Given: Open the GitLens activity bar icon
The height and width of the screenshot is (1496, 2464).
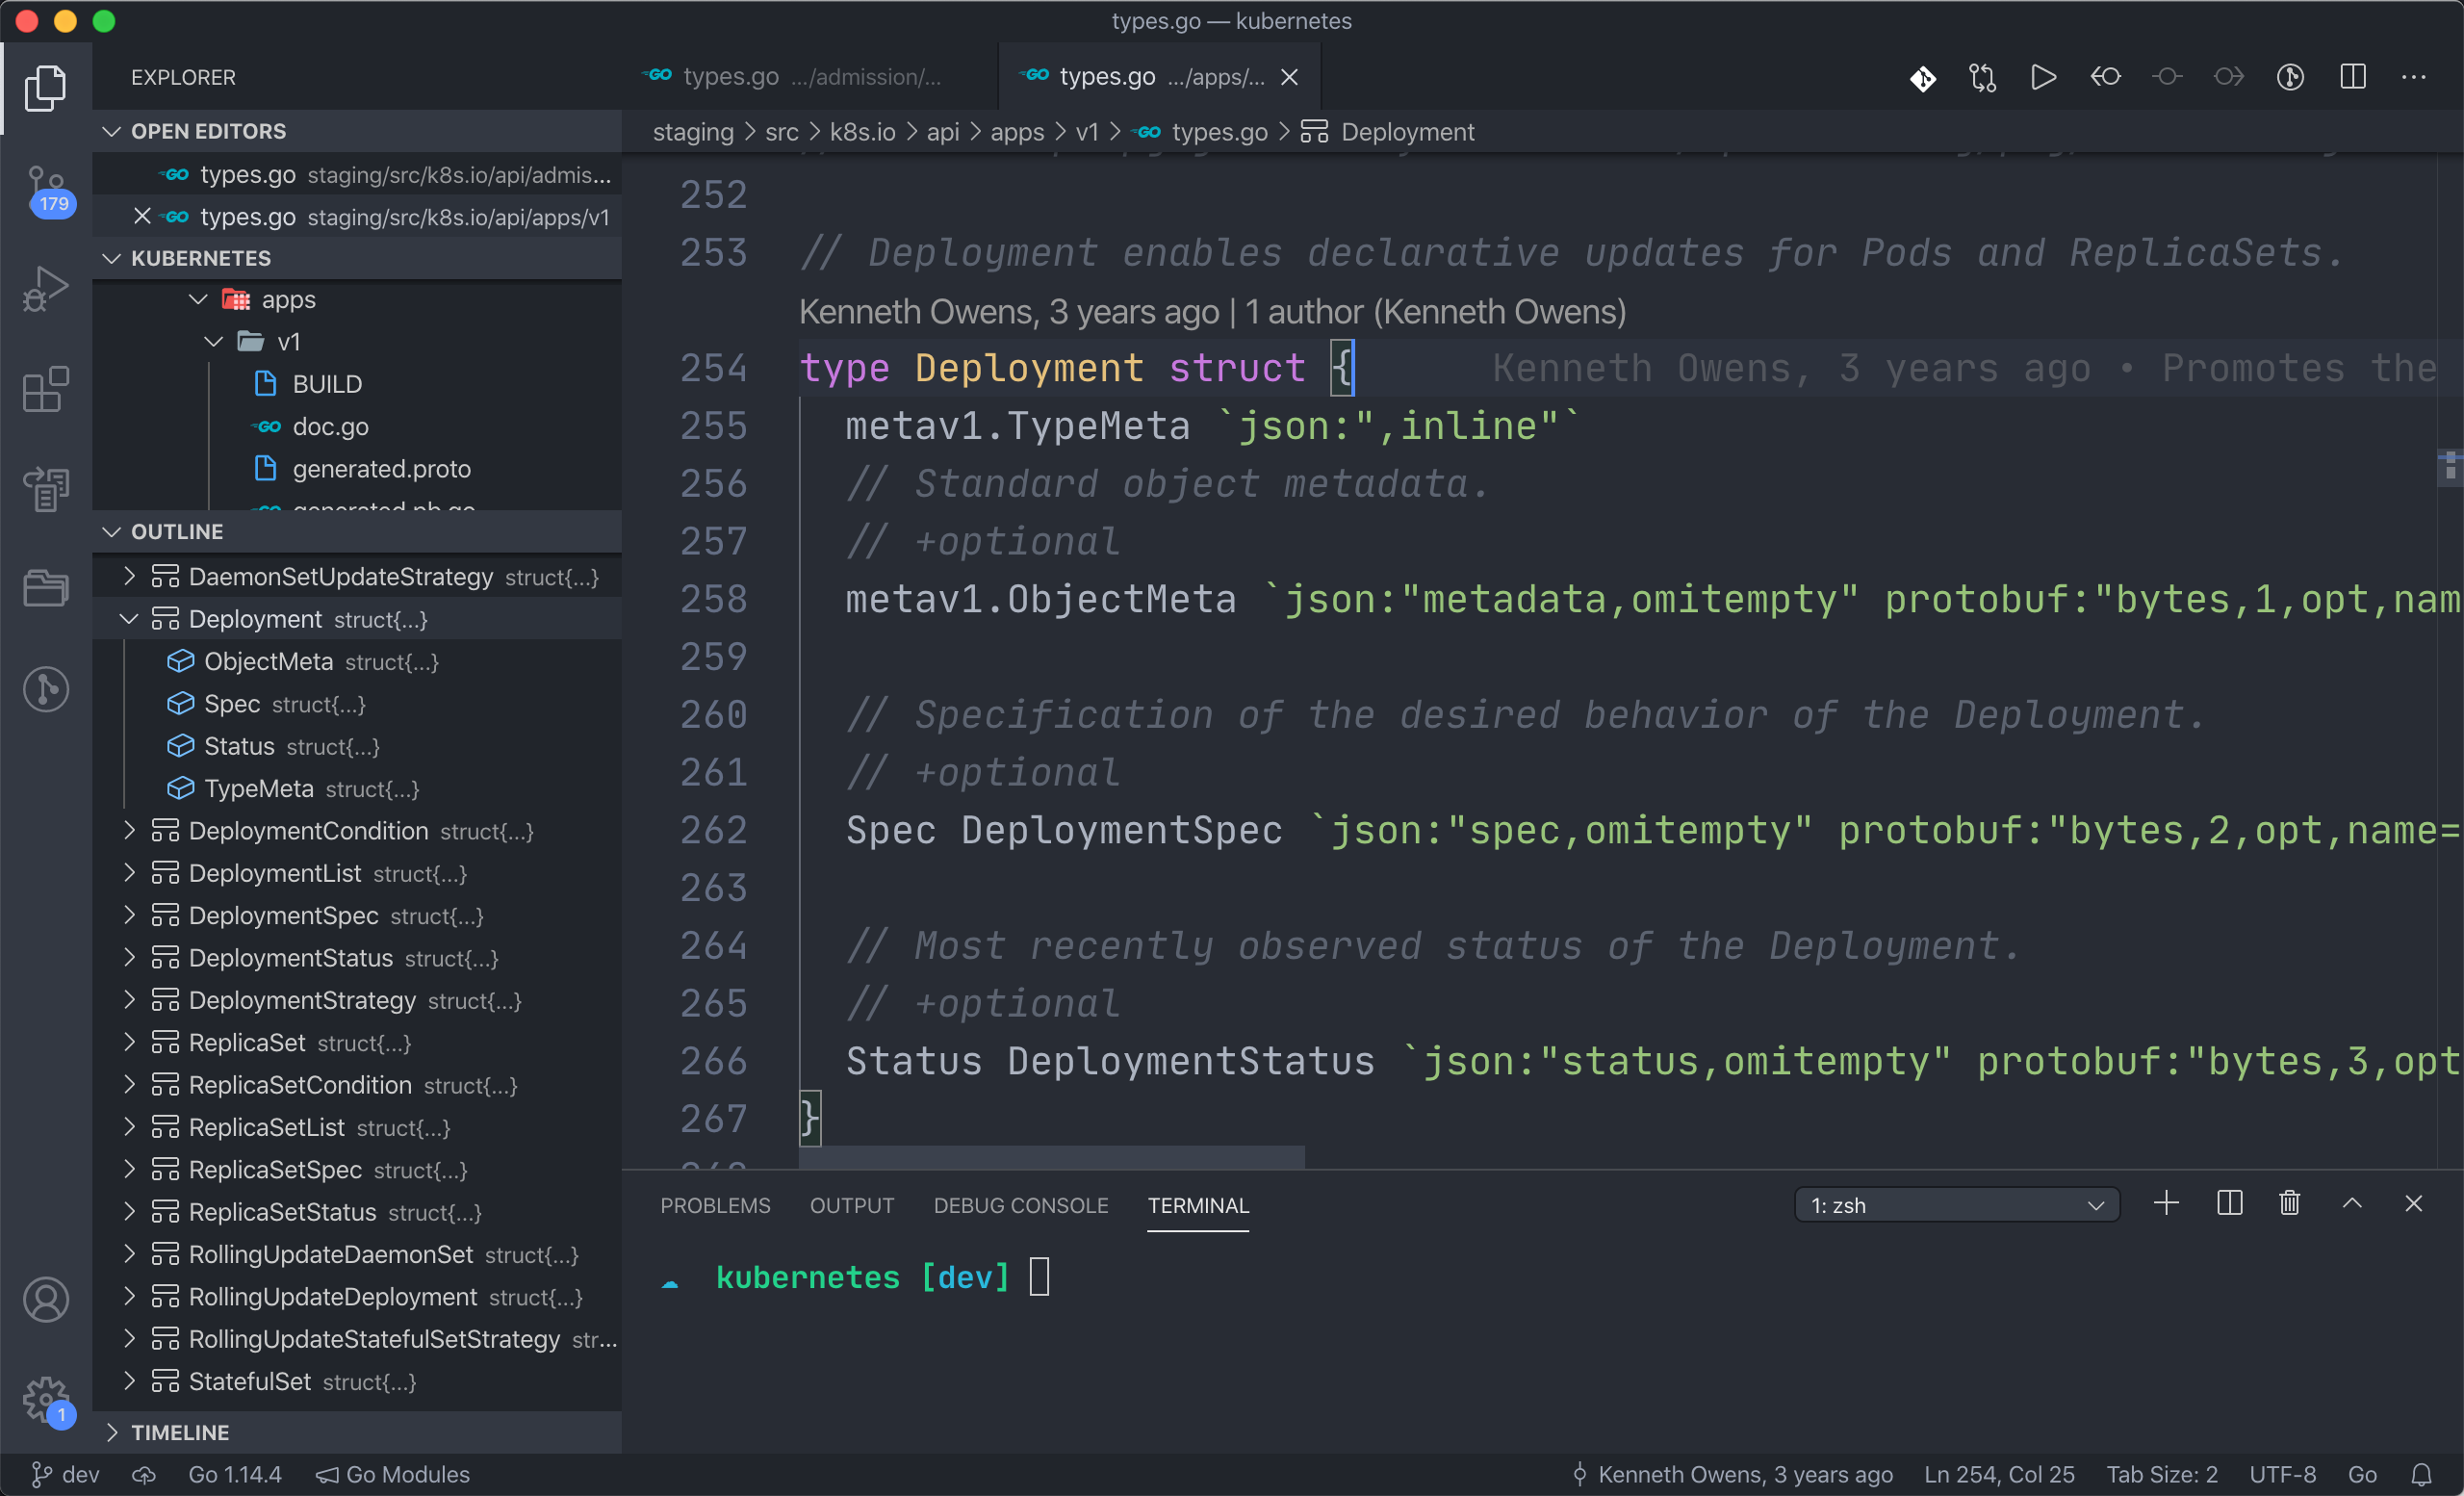Looking at the screenshot, I should (x=46, y=689).
